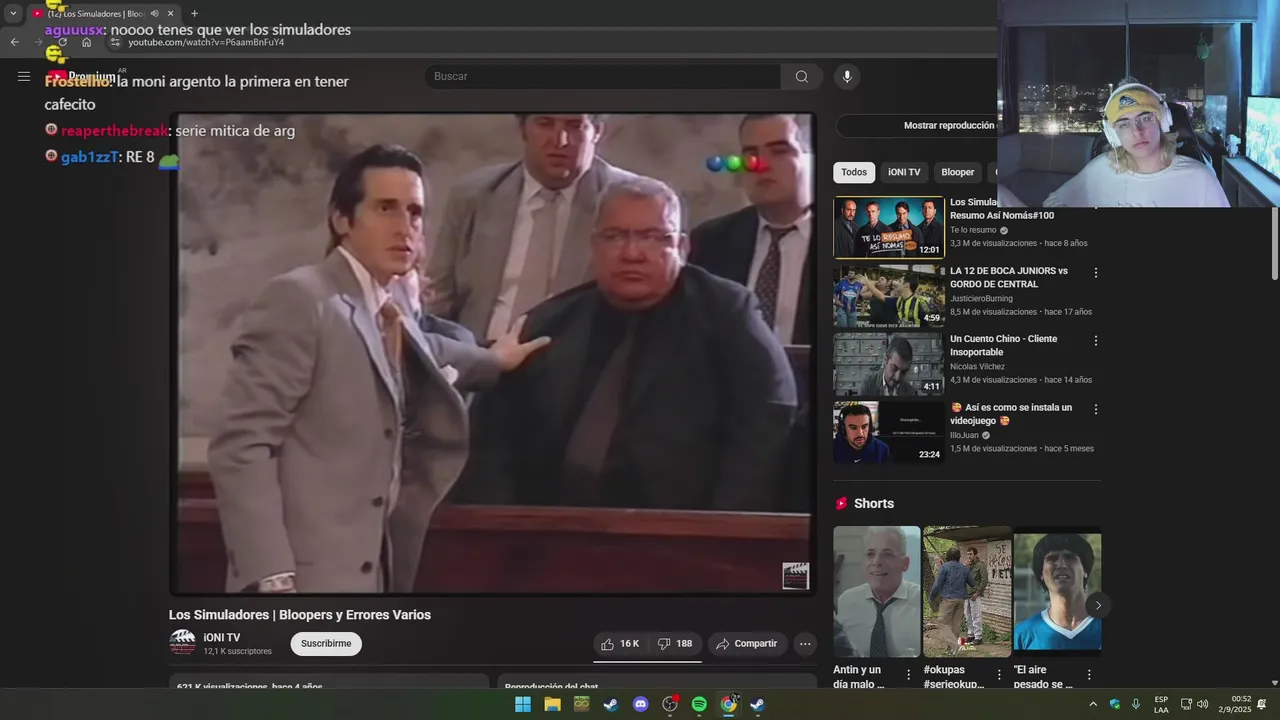
Task: Open Los Simuladores resumen thumbnail
Action: 889,227
